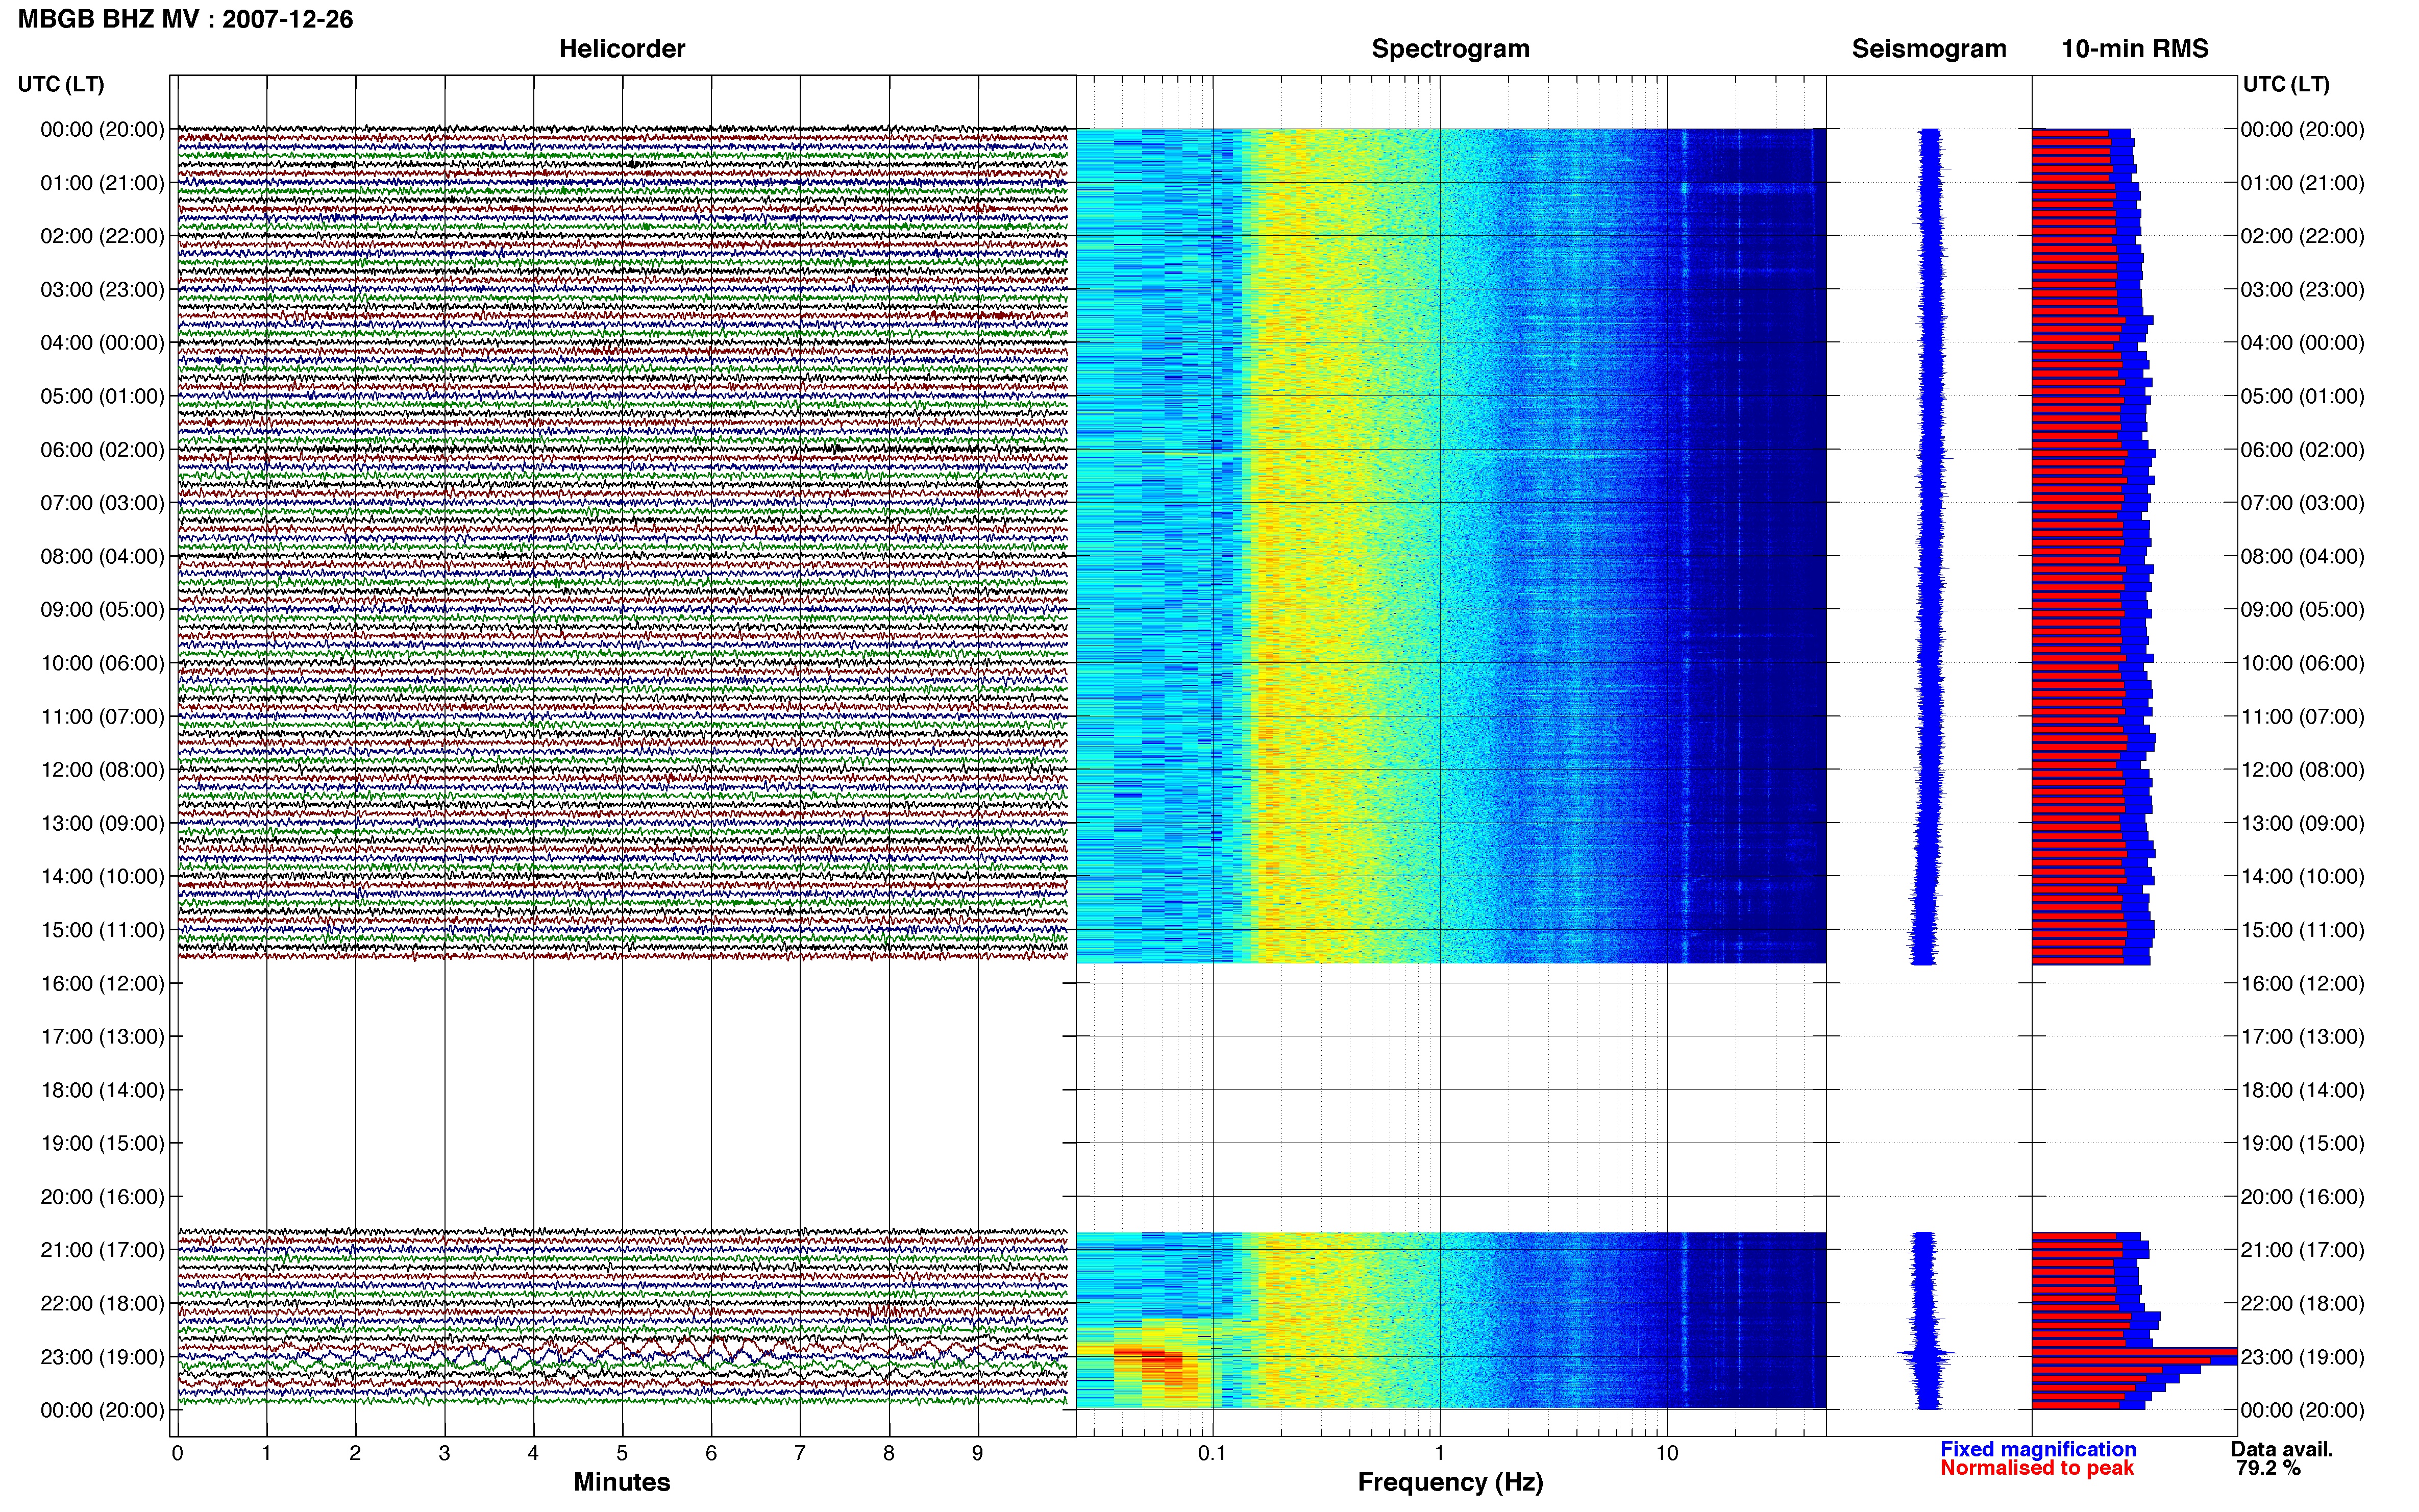
Task: Click minute tick label 3
Action: point(444,1454)
